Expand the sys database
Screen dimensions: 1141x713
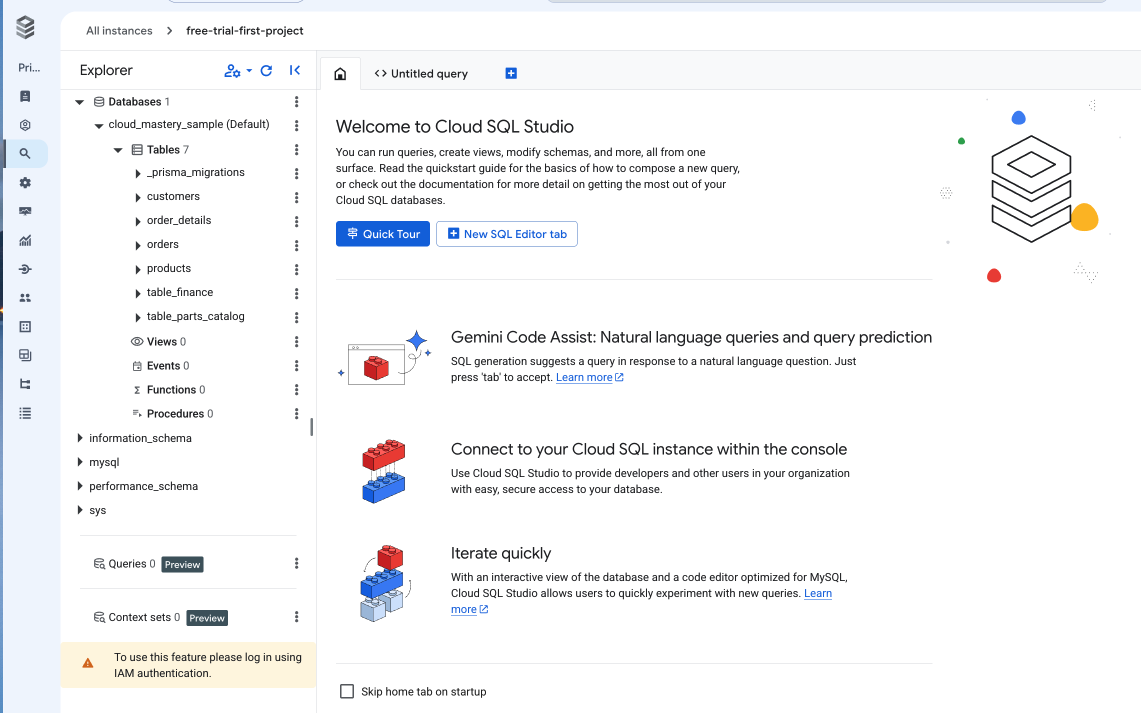point(79,510)
